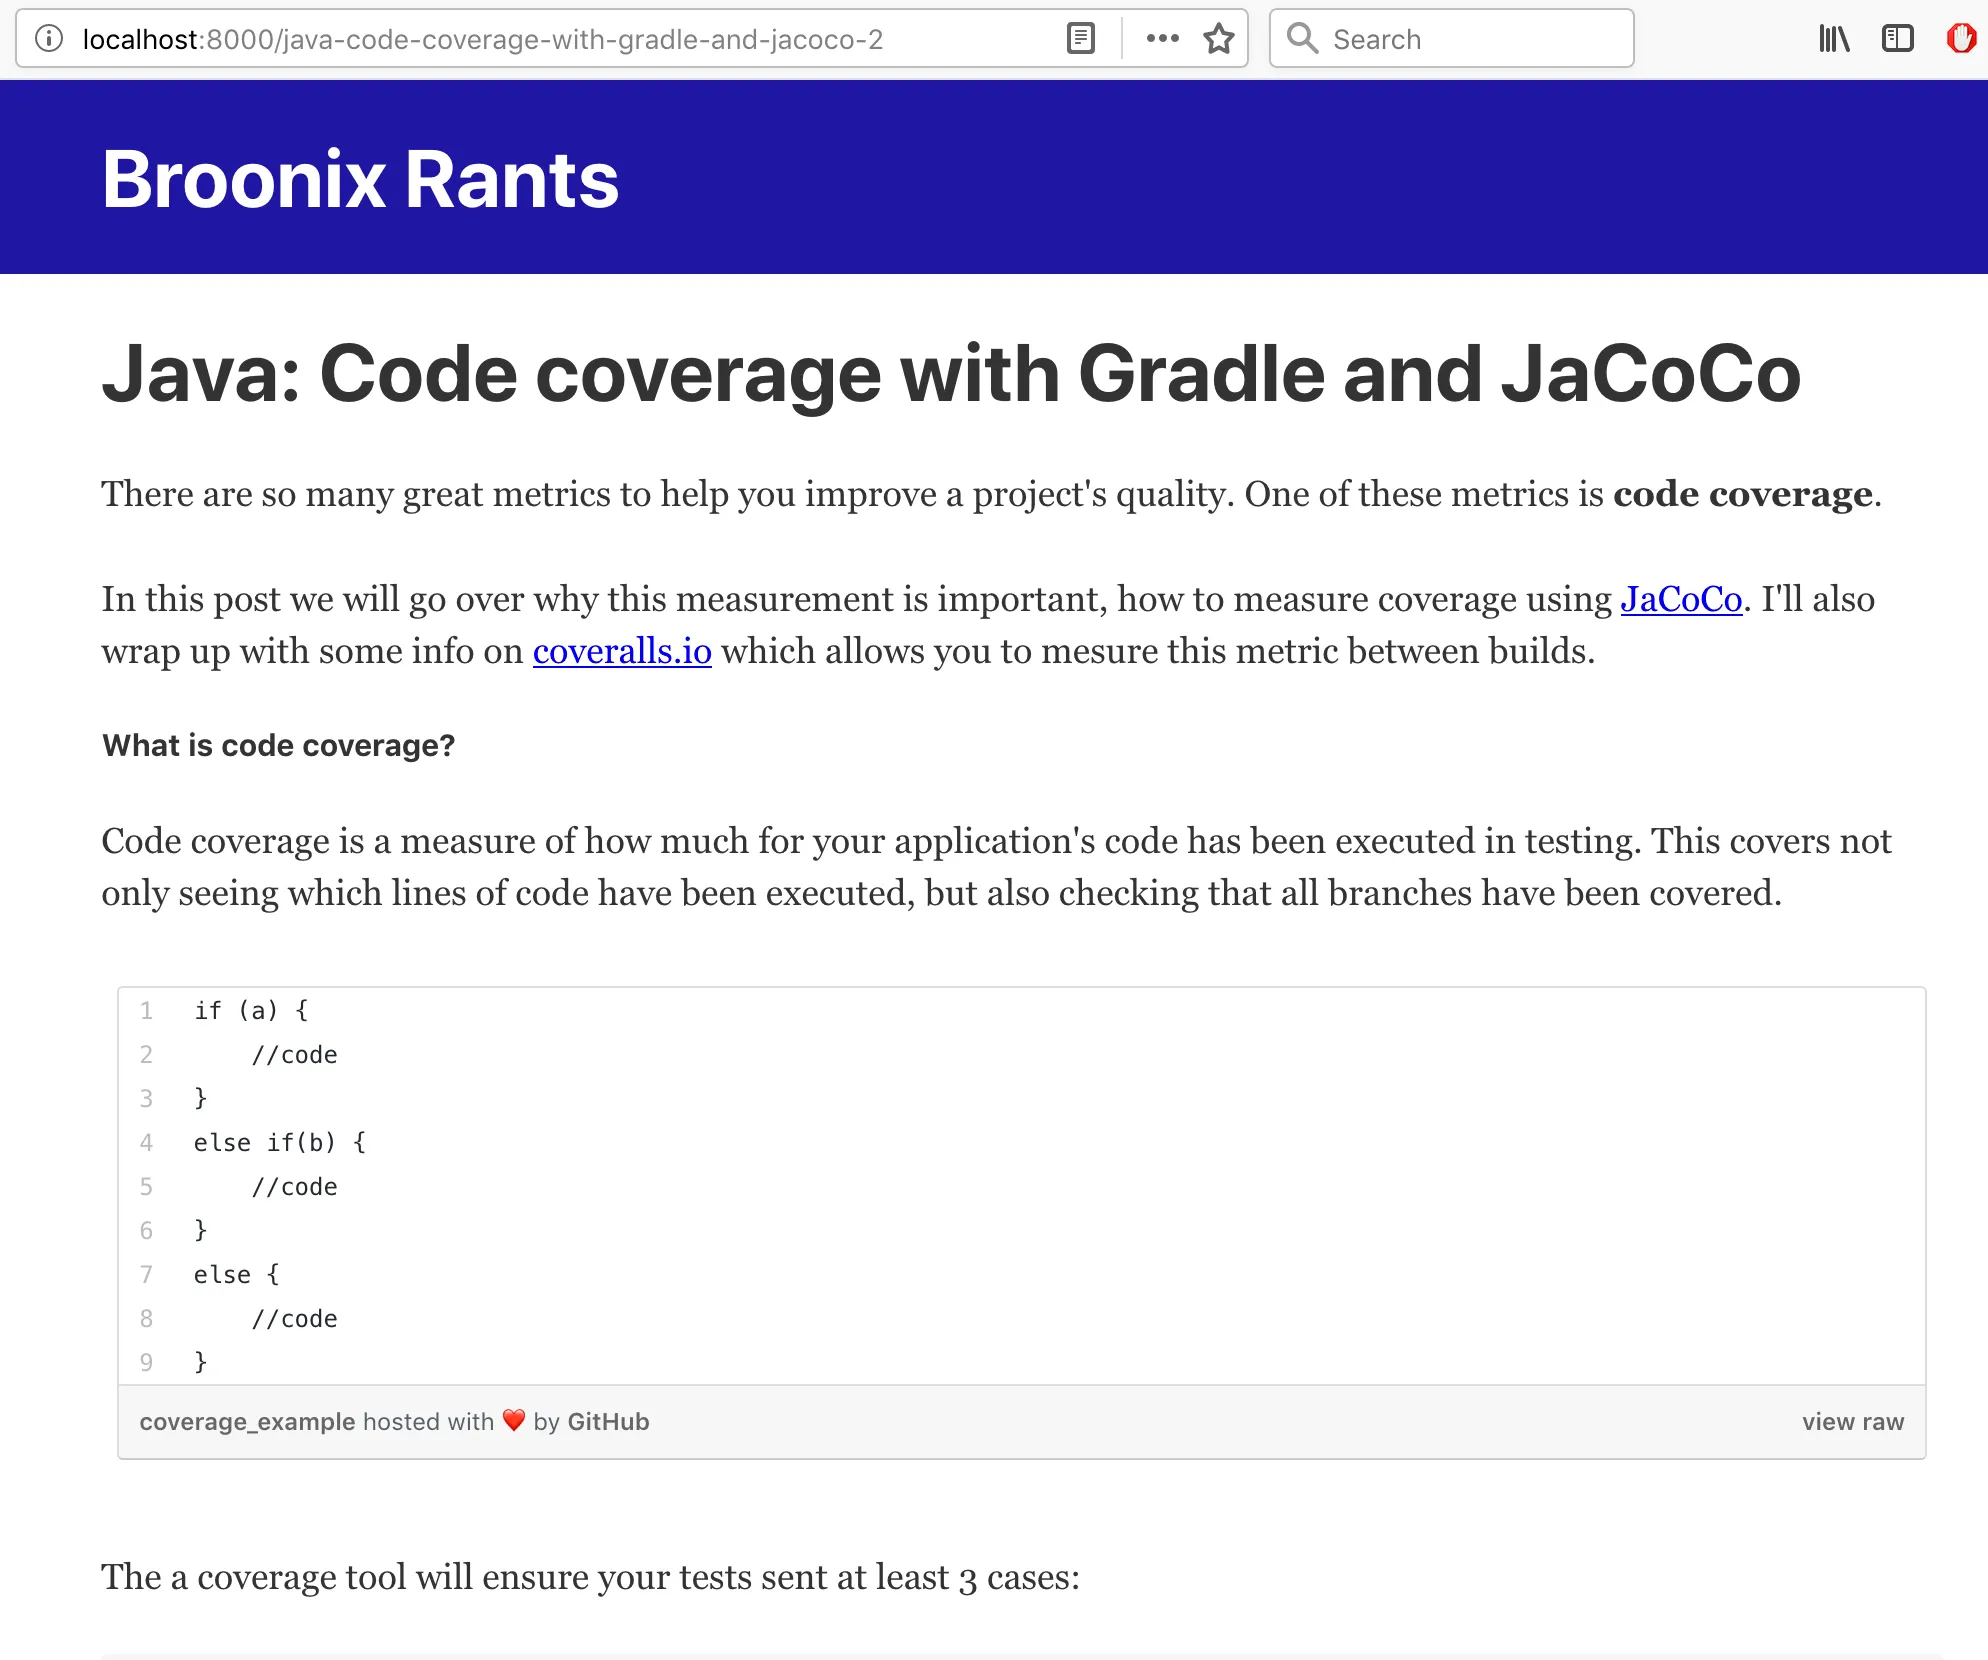Select line number 4 in code gist
The image size is (1988, 1660).
click(x=146, y=1143)
